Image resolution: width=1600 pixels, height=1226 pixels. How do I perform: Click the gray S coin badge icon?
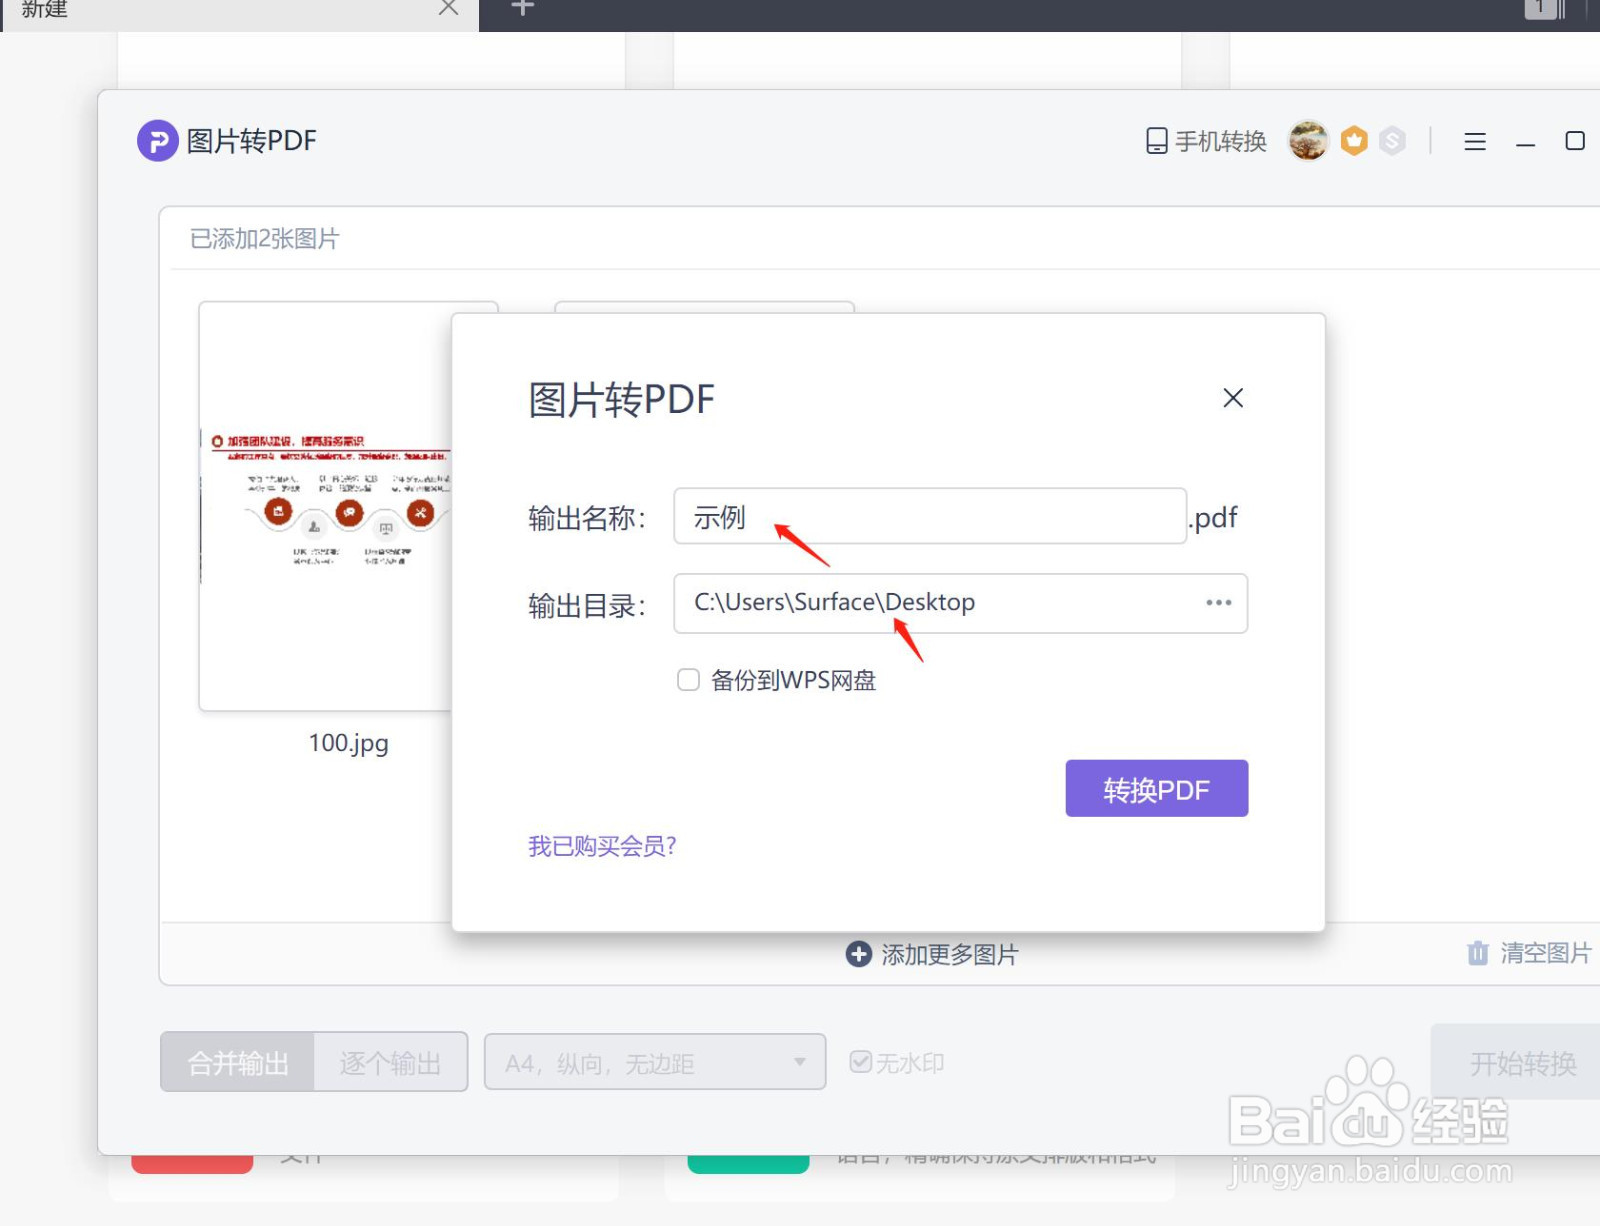coord(1392,141)
